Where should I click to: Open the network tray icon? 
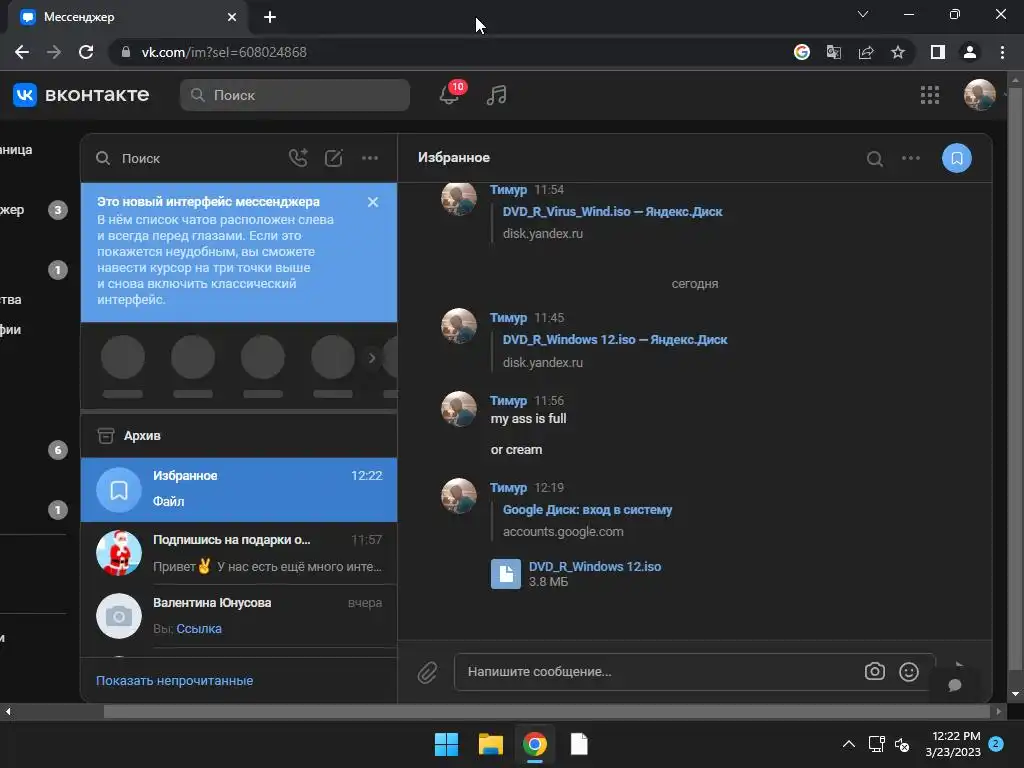876,744
